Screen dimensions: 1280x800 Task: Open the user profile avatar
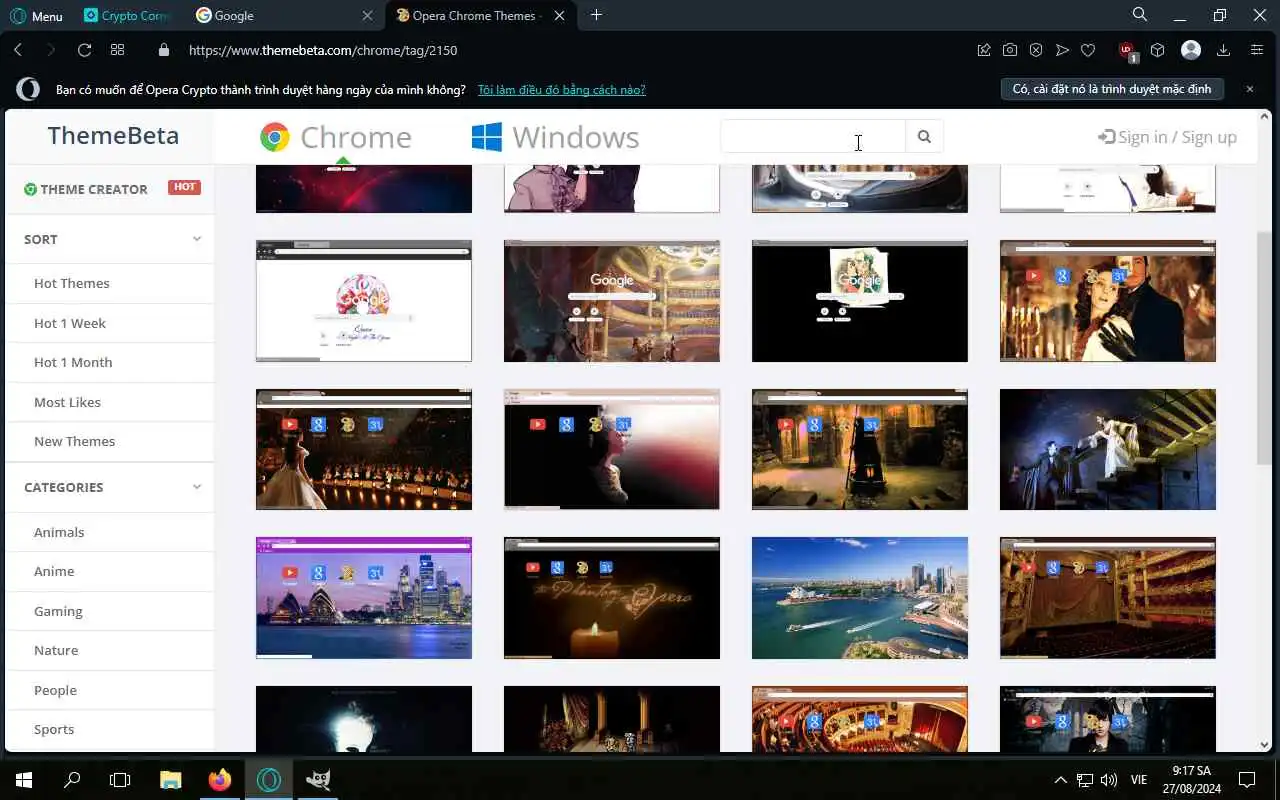tap(1190, 50)
